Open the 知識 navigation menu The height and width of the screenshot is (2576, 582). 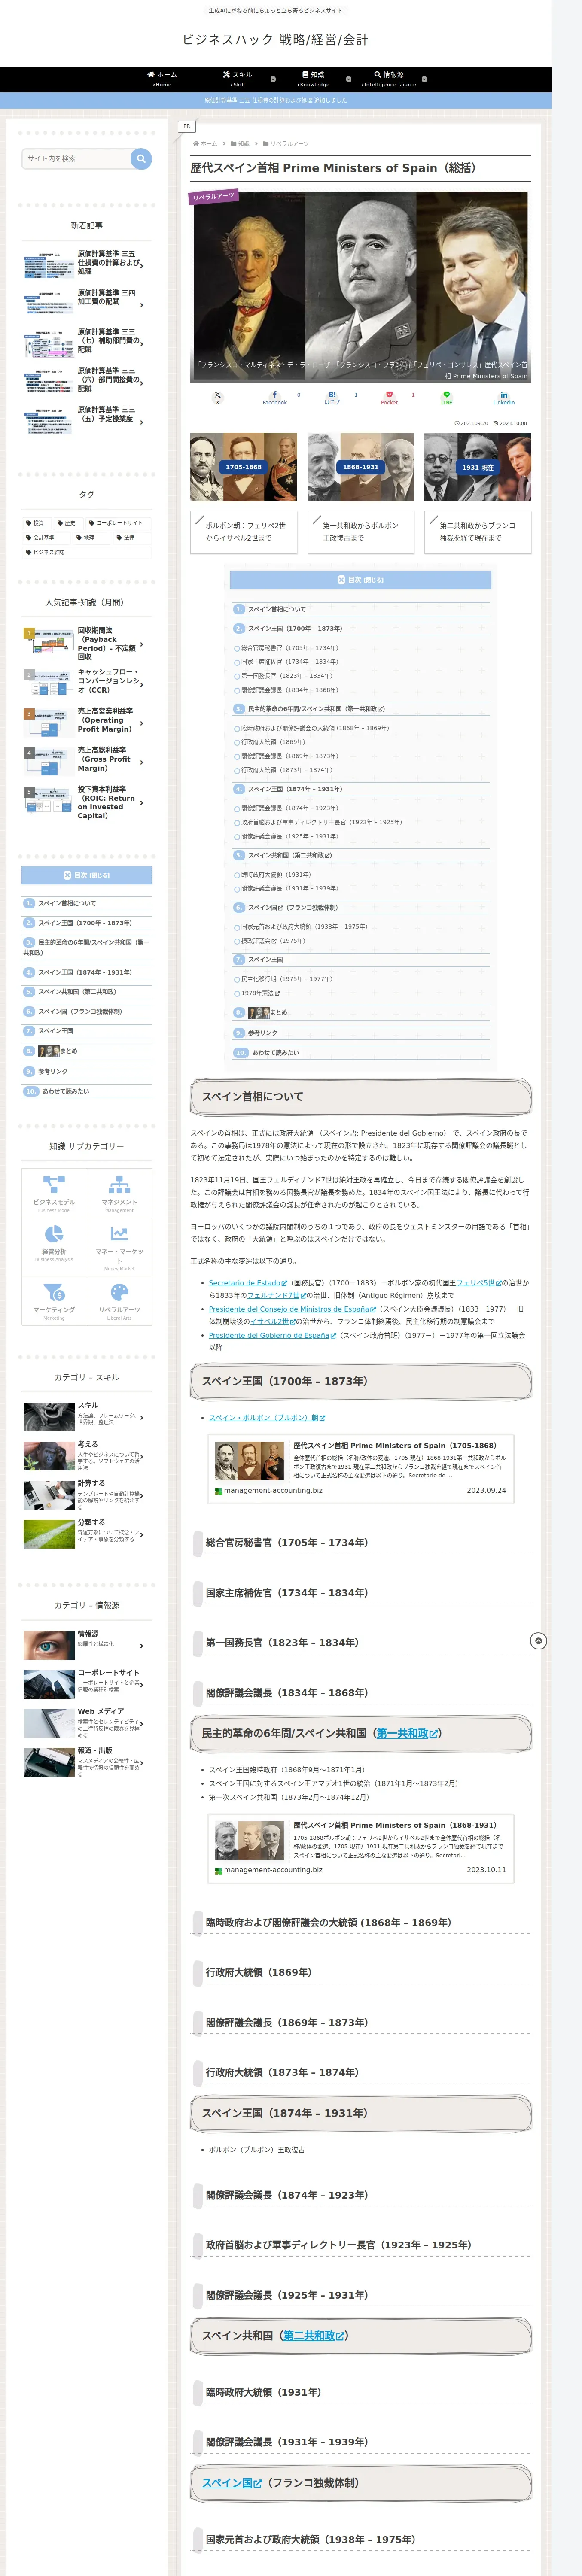(x=314, y=79)
